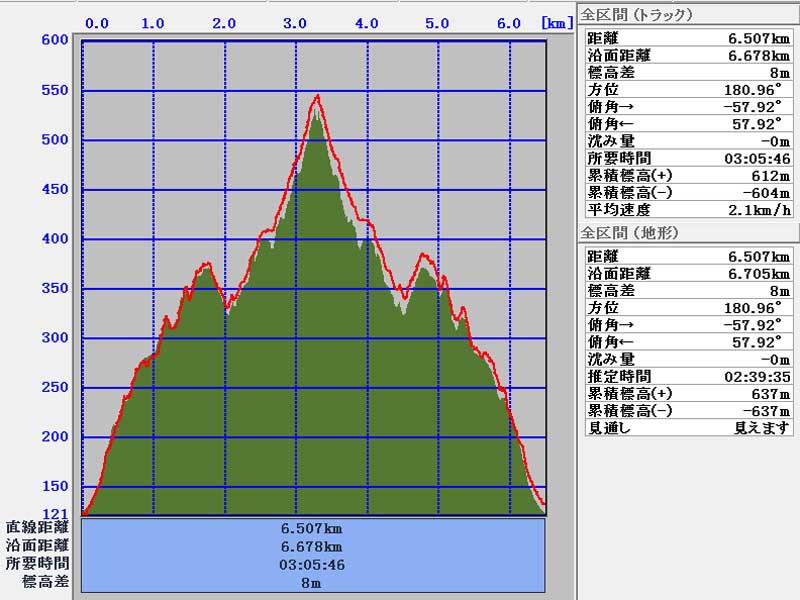Click the 6.0 km mark on distance axis
Image resolution: width=800 pixels, height=600 pixels.
click(x=508, y=23)
